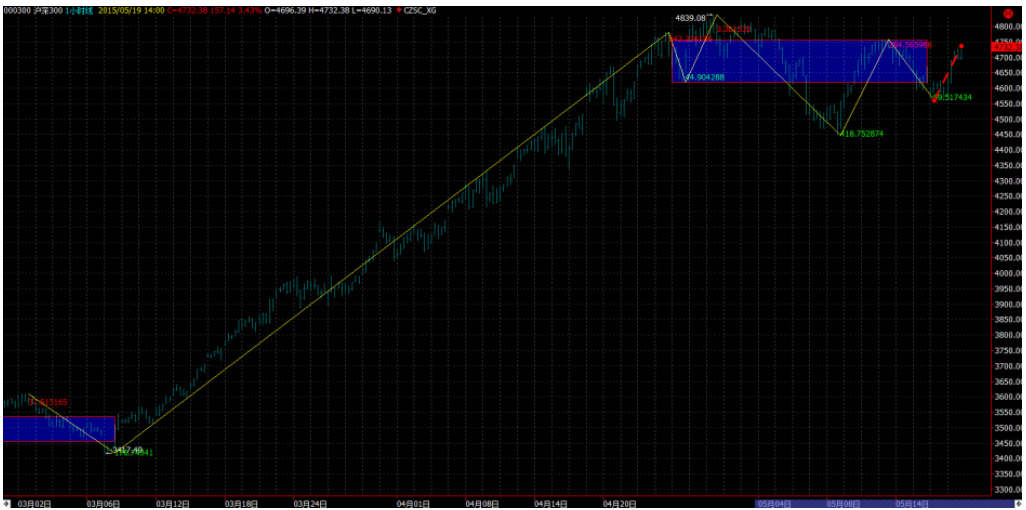Click the left scroll arrow on time axis
This screenshot has height=510, width=1026.
click(5, 503)
